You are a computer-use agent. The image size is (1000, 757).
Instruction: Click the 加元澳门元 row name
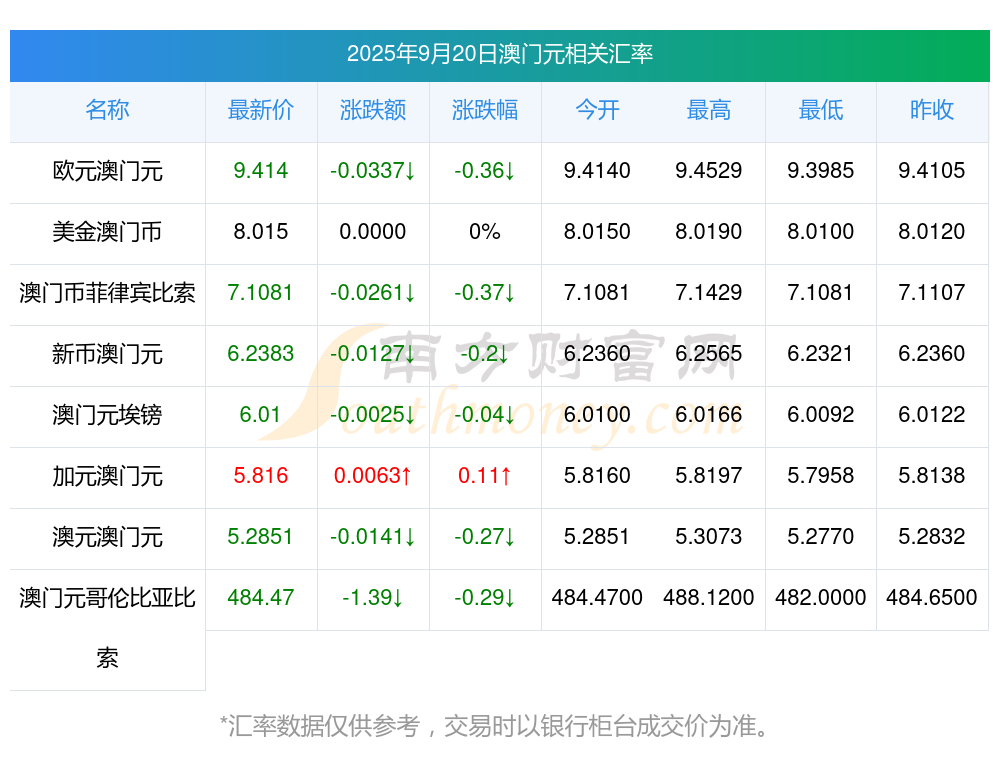point(107,476)
